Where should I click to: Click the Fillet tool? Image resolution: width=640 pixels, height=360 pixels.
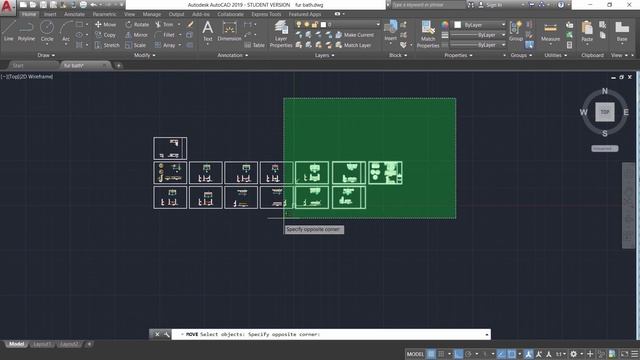(x=165, y=35)
